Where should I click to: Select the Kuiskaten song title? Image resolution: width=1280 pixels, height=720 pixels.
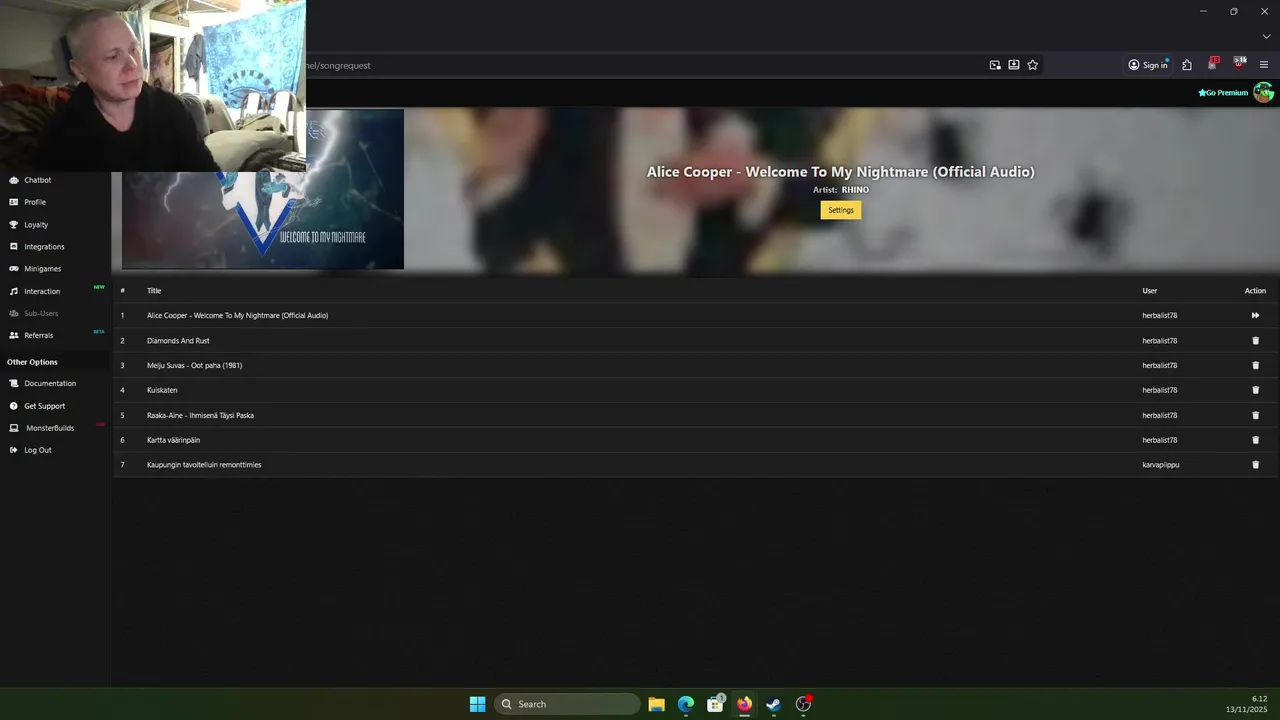(x=162, y=390)
